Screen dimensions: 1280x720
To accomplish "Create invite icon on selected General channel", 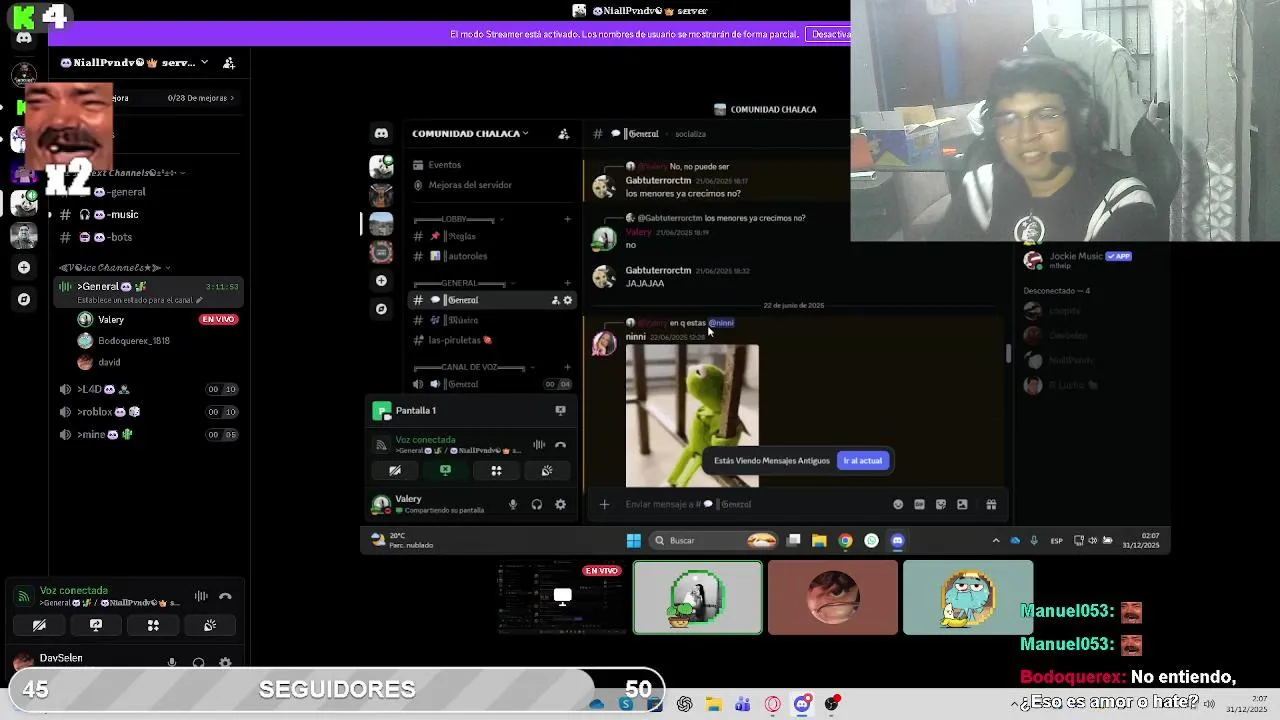I will coord(555,300).
